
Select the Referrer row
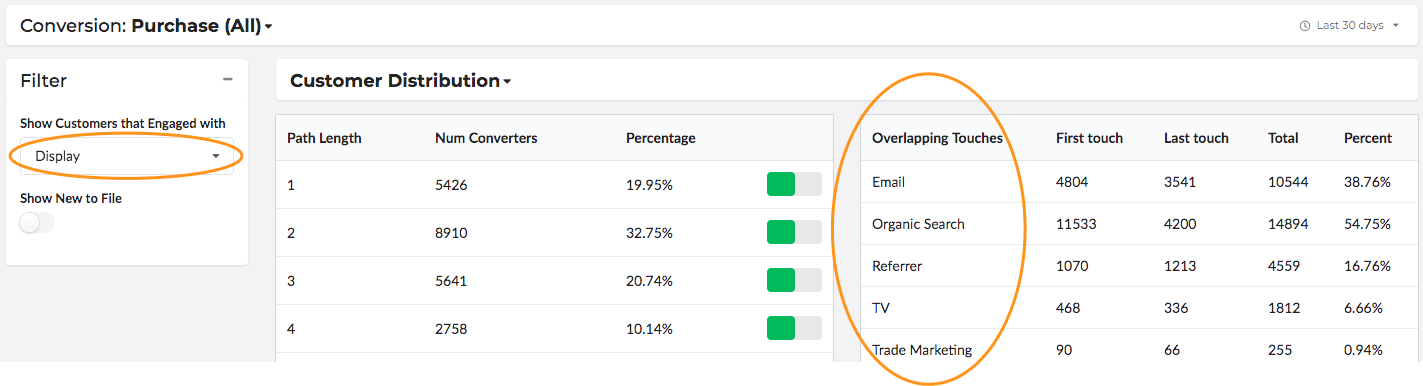click(x=1138, y=266)
